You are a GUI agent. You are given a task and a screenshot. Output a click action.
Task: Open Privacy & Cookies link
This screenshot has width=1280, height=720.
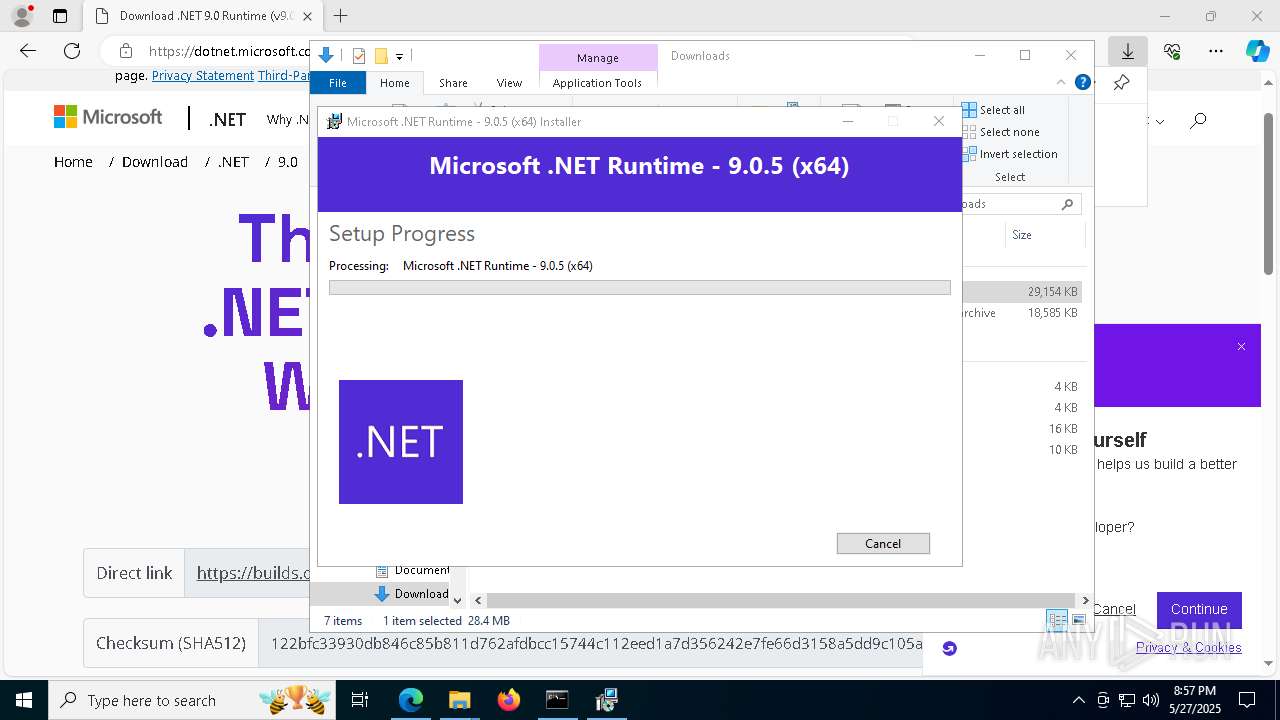pyautogui.click(x=1188, y=648)
